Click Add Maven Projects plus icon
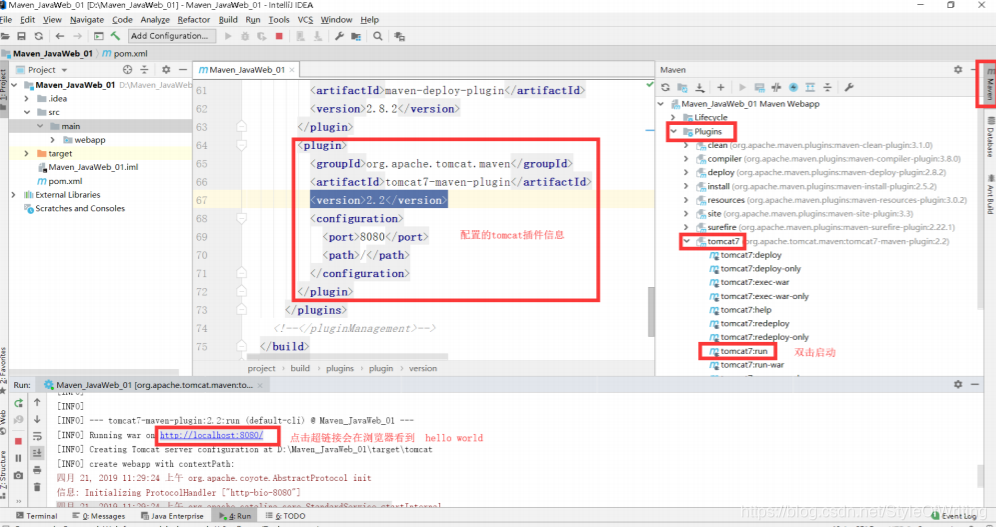The image size is (996, 530). coord(720,87)
